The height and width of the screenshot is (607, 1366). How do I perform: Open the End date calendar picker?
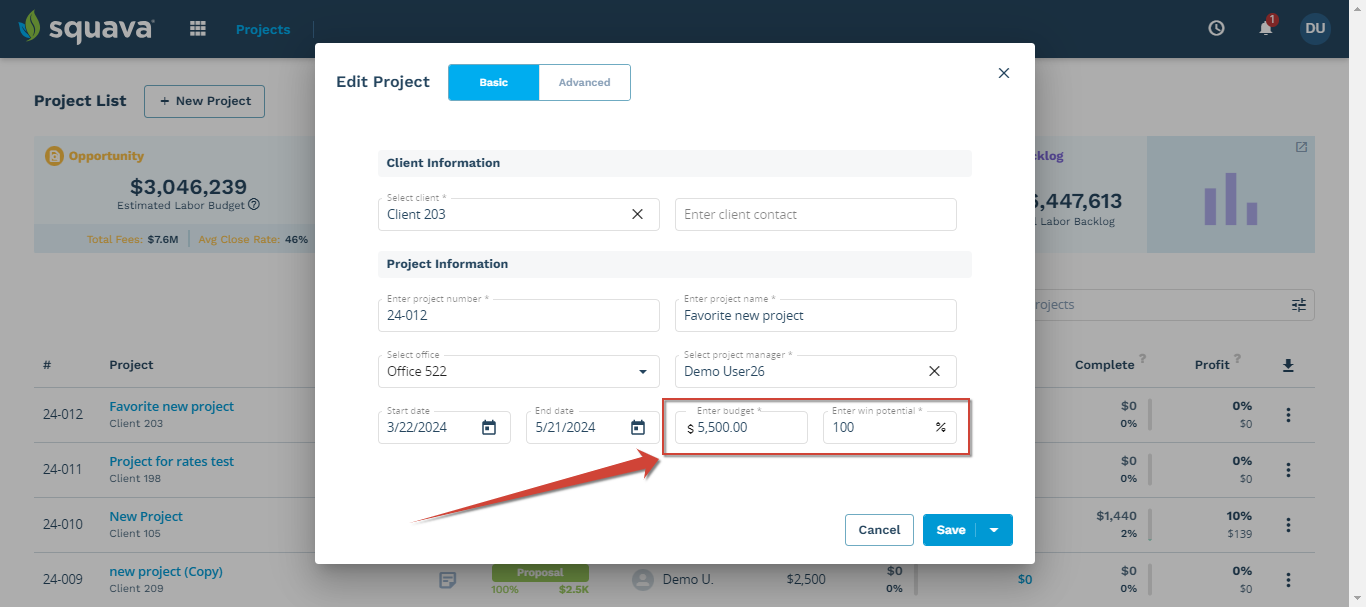coord(638,427)
